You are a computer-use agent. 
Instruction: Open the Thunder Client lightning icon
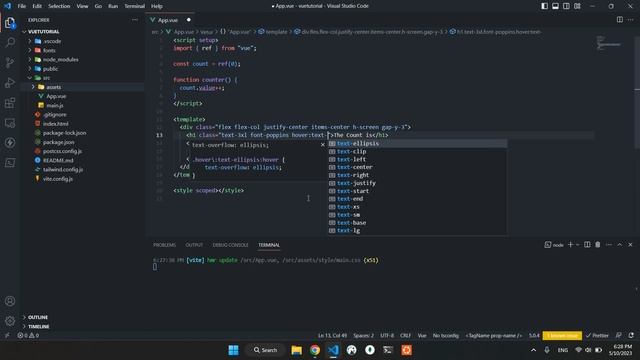coord(10,142)
